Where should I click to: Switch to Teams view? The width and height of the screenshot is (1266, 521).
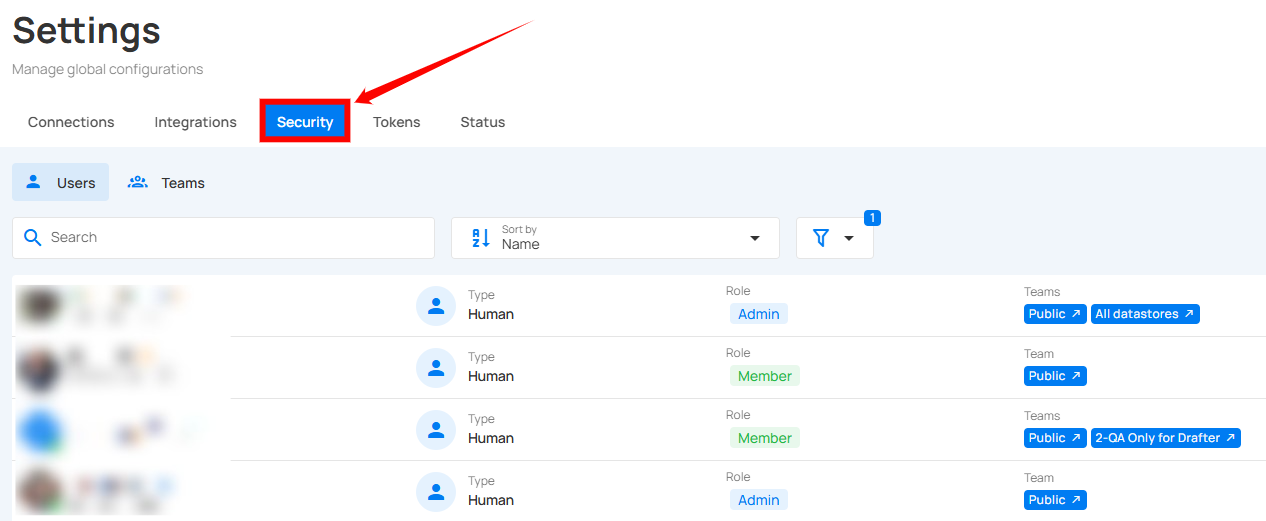point(166,183)
